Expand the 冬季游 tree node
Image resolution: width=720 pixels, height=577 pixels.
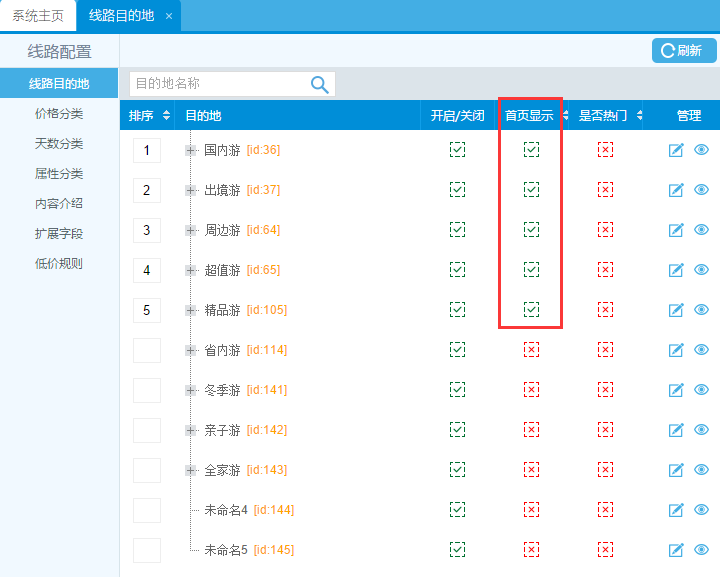[x=191, y=390]
